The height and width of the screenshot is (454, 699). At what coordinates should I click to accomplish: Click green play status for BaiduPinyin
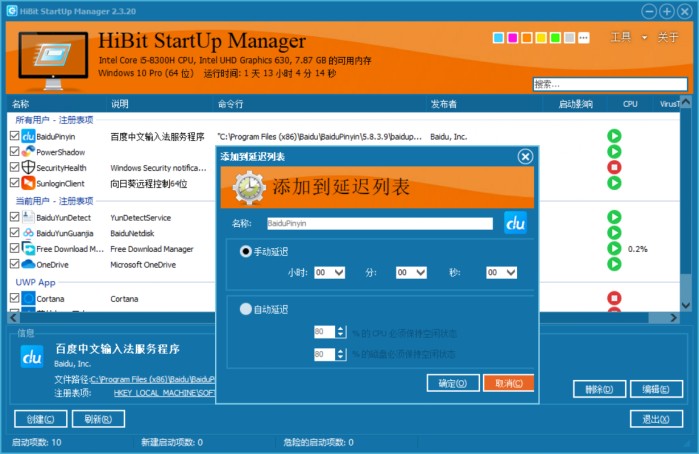(x=614, y=136)
